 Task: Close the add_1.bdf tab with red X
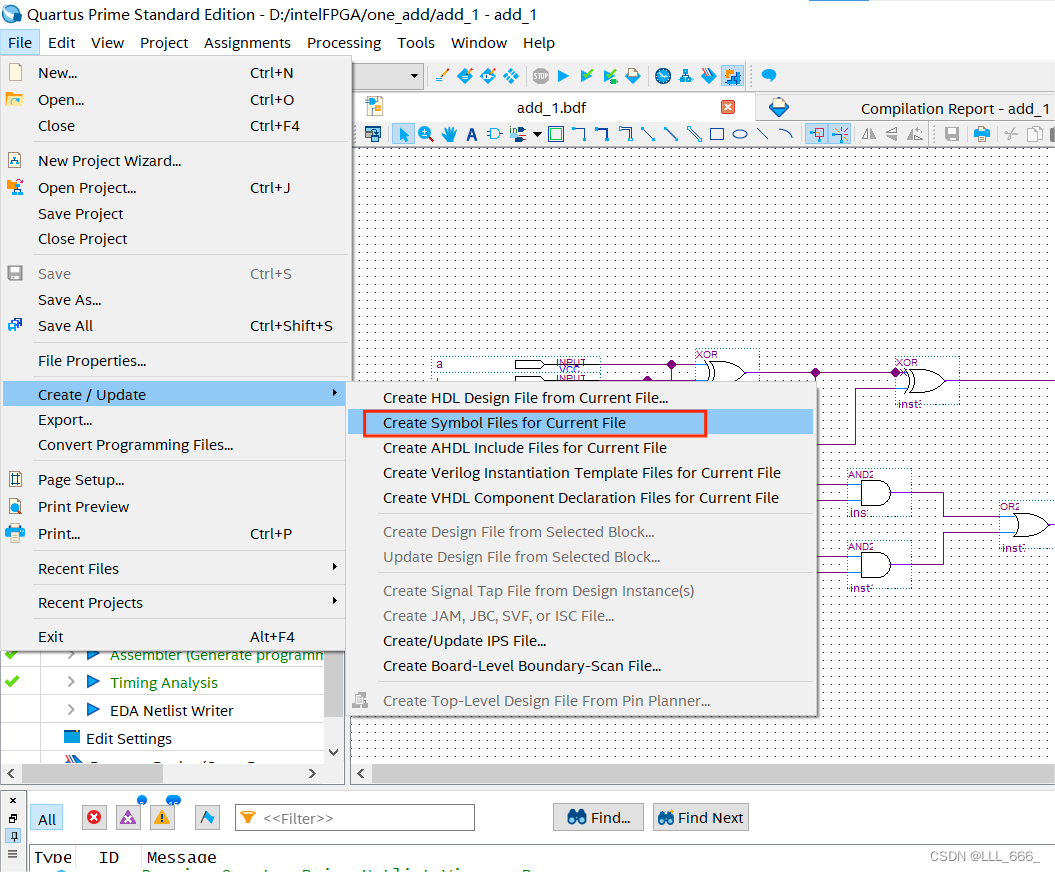tap(728, 107)
